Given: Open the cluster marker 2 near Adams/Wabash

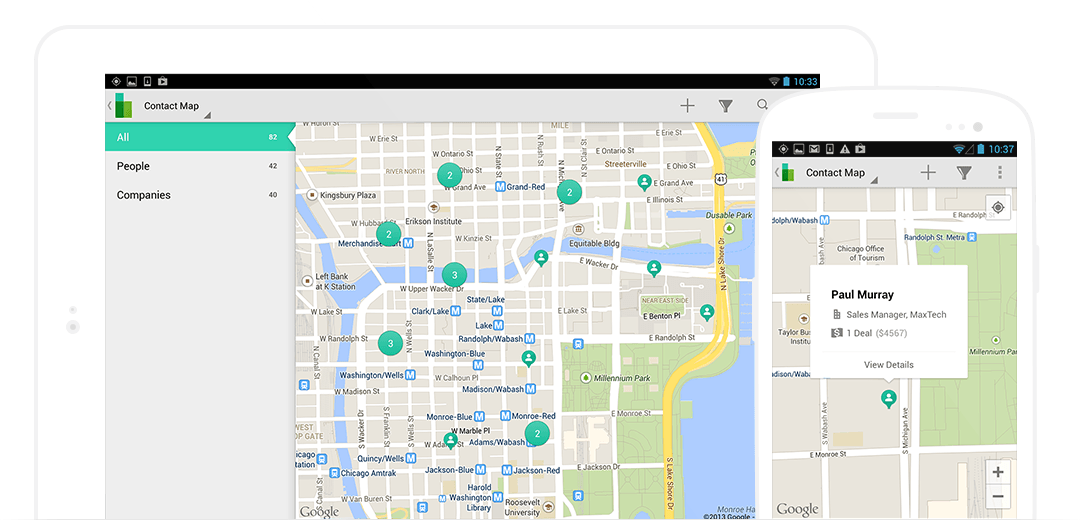Looking at the screenshot, I should [537, 434].
